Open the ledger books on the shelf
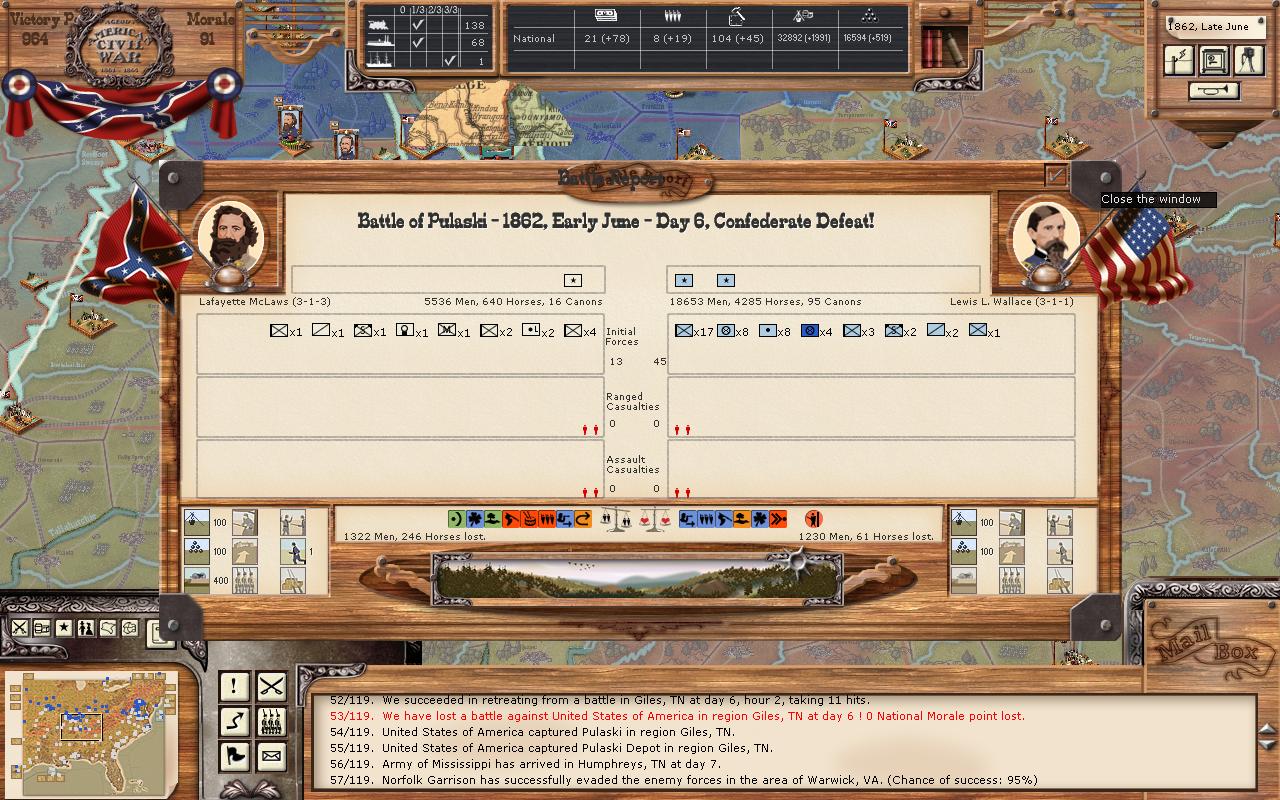This screenshot has width=1280, height=800. pos(942,46)
